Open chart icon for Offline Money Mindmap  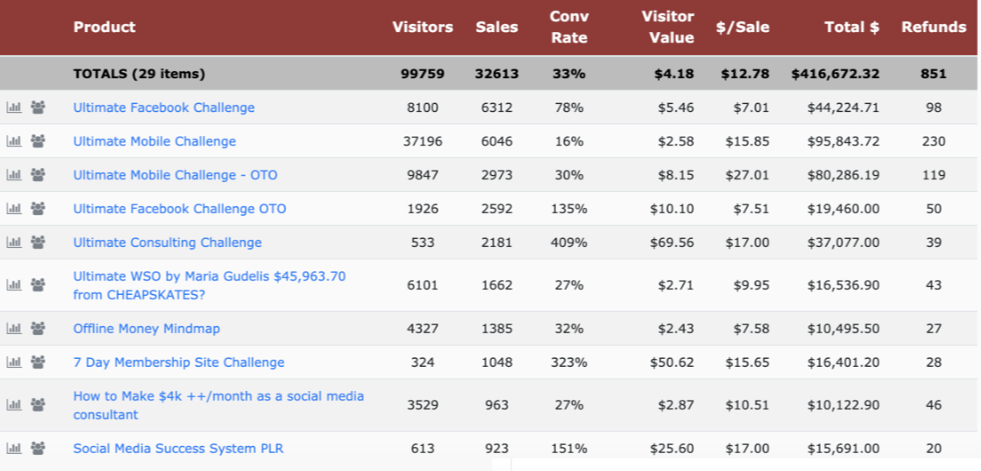[14, 328]
